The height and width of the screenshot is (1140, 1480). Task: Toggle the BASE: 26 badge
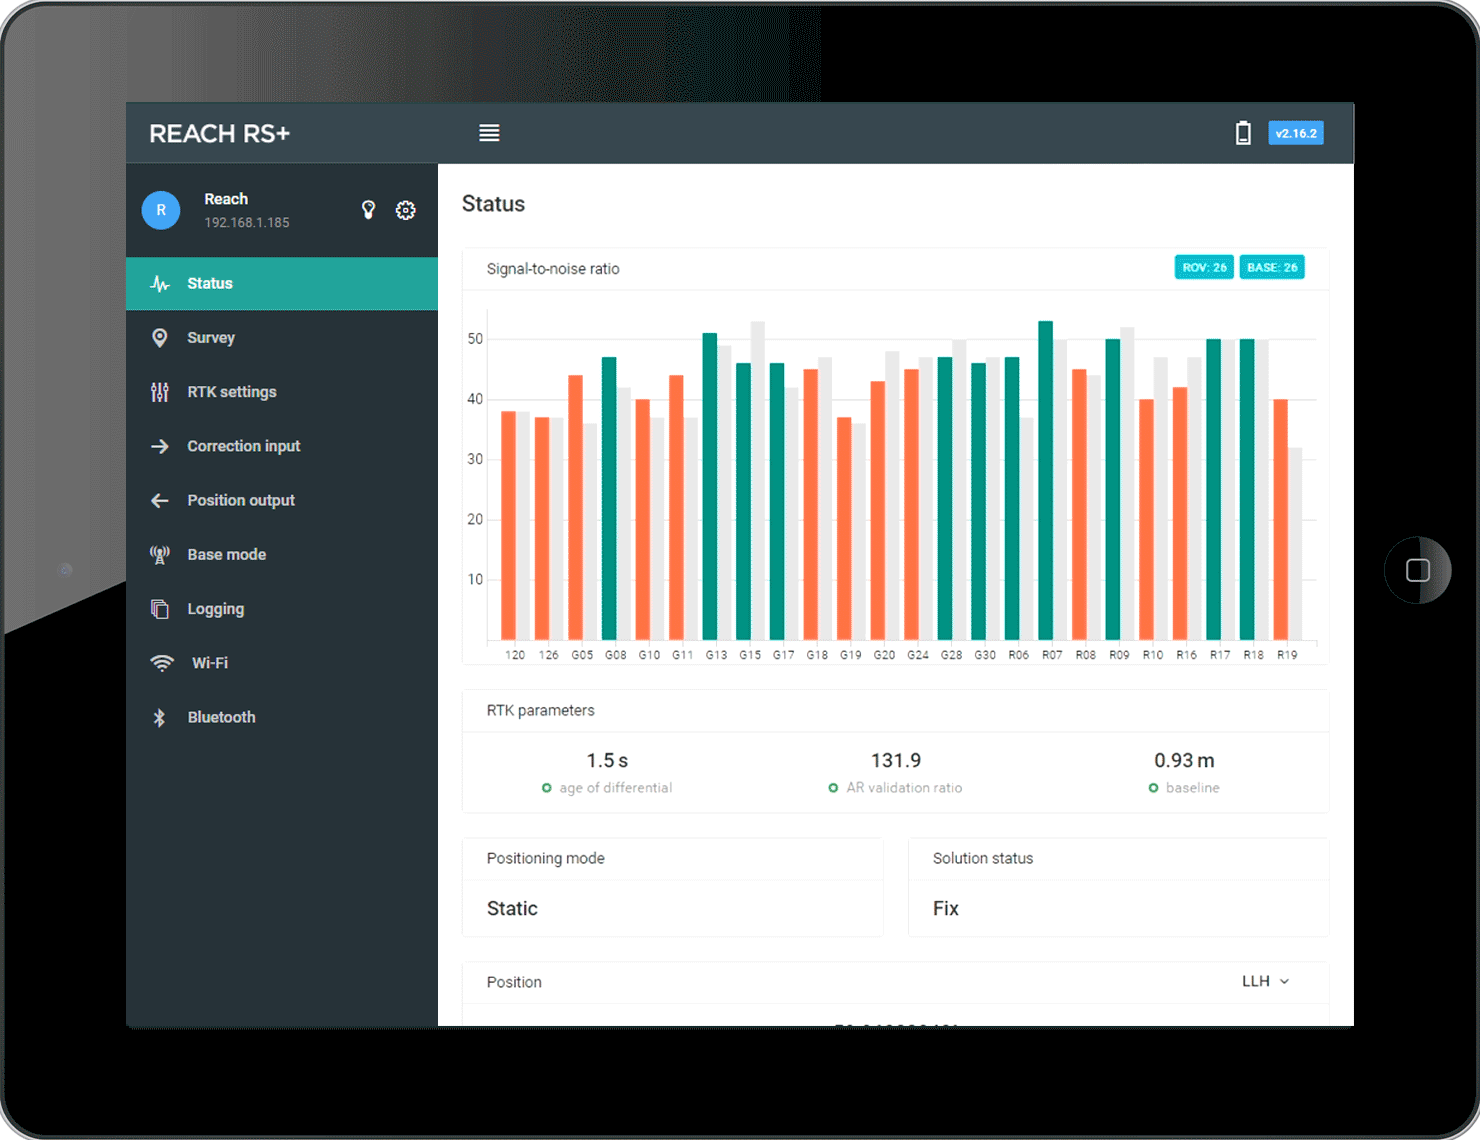[1272, 268]
